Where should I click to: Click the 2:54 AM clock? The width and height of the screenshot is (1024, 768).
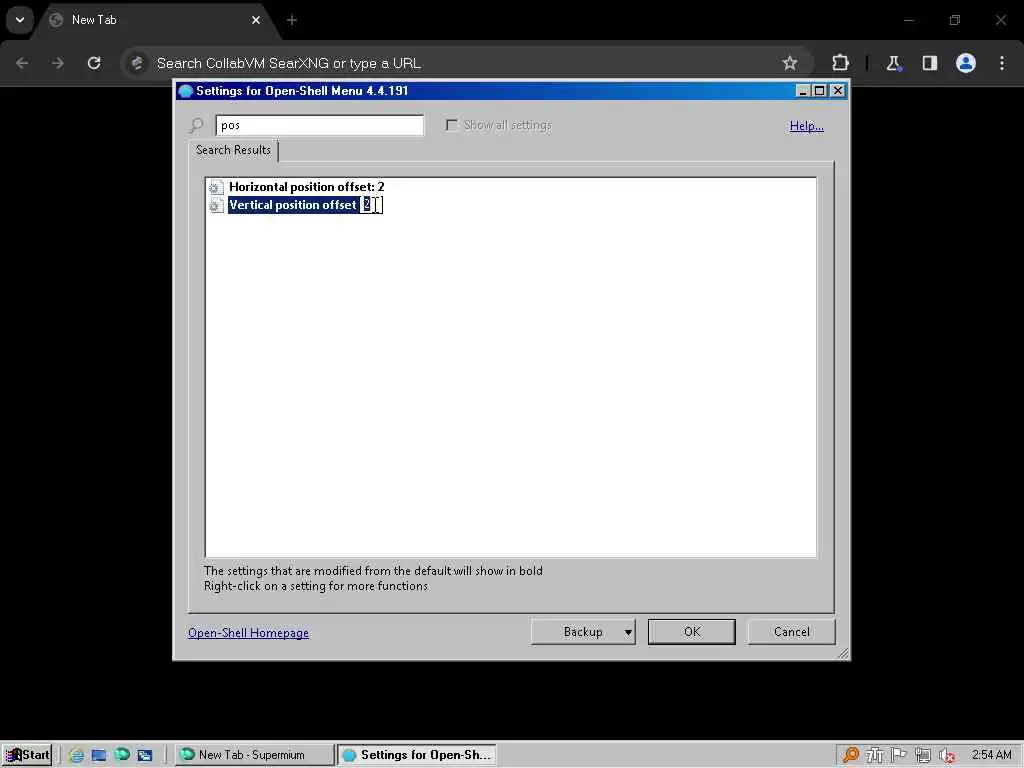coord(991,755)
